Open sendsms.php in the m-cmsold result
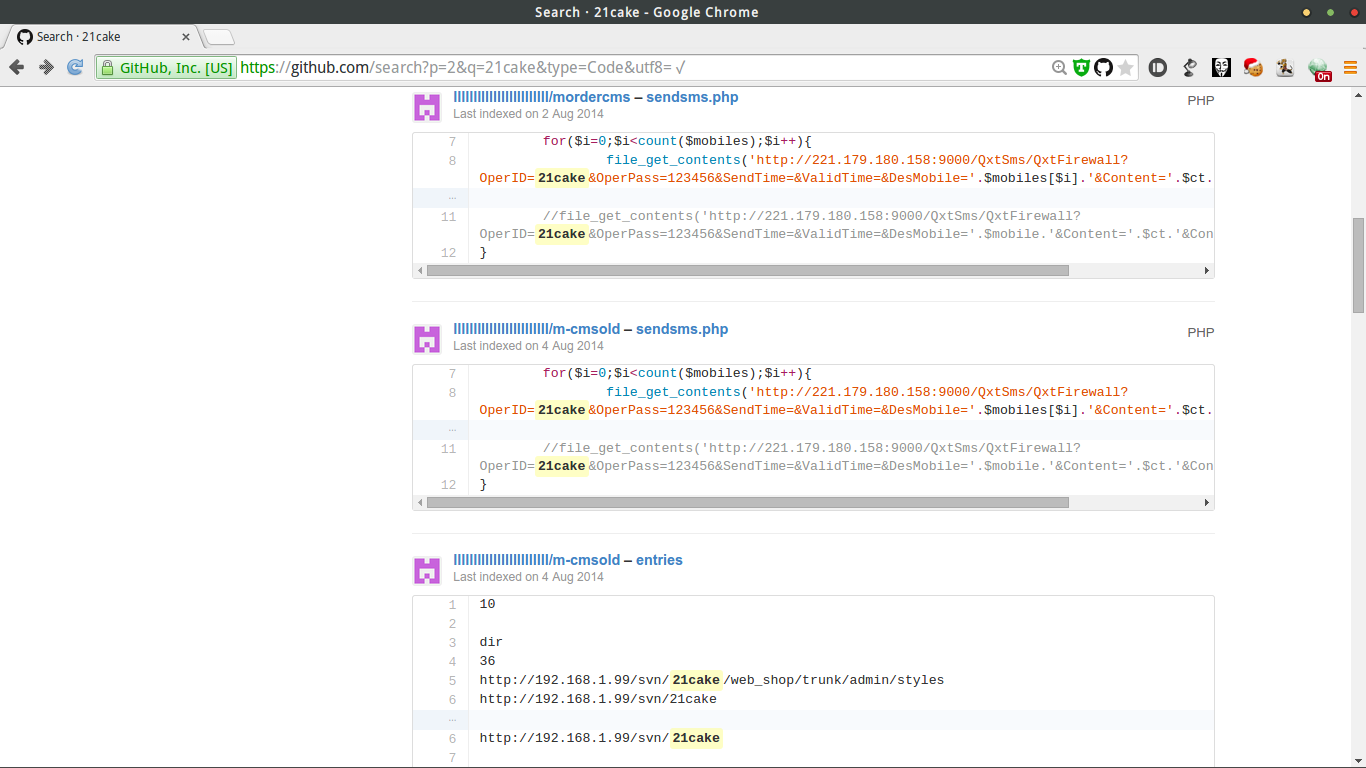1366x768 pixels. click(682, 329)
